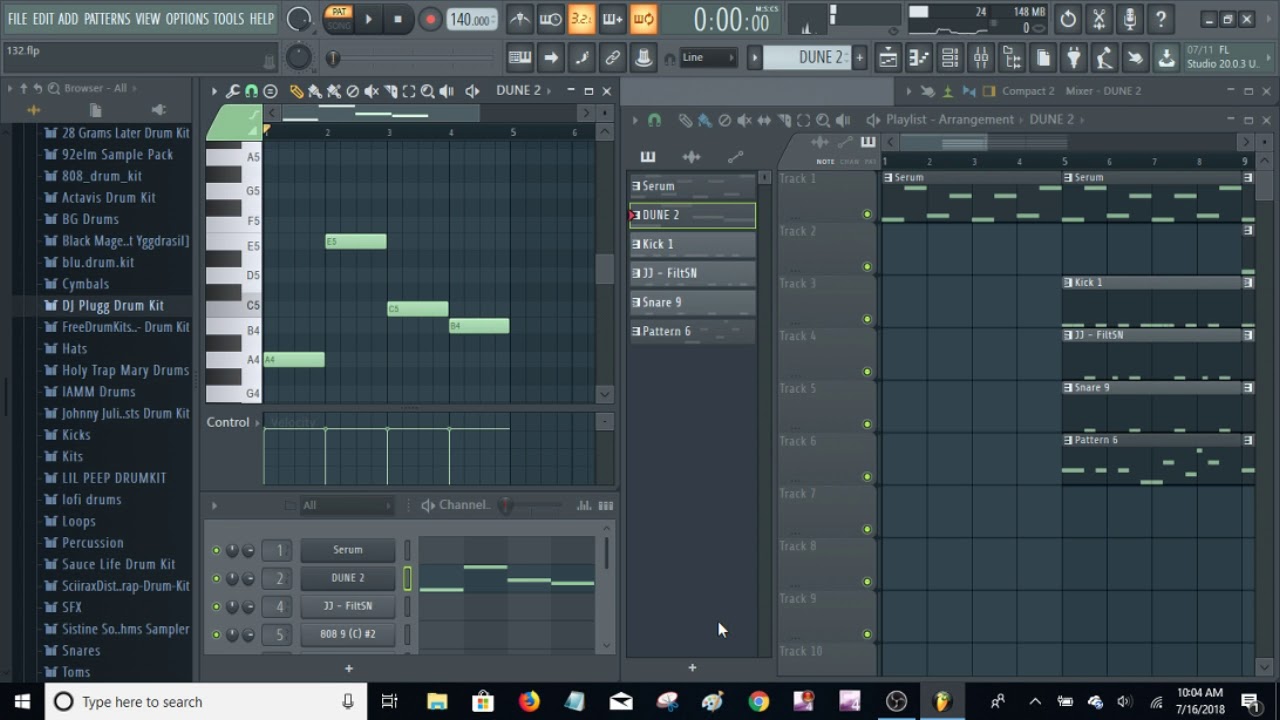Image resolution: width=1280 pixels, height=720 pixels.
Task: Open the plugin picker plug icon
Action: [x=1073, y=58]
